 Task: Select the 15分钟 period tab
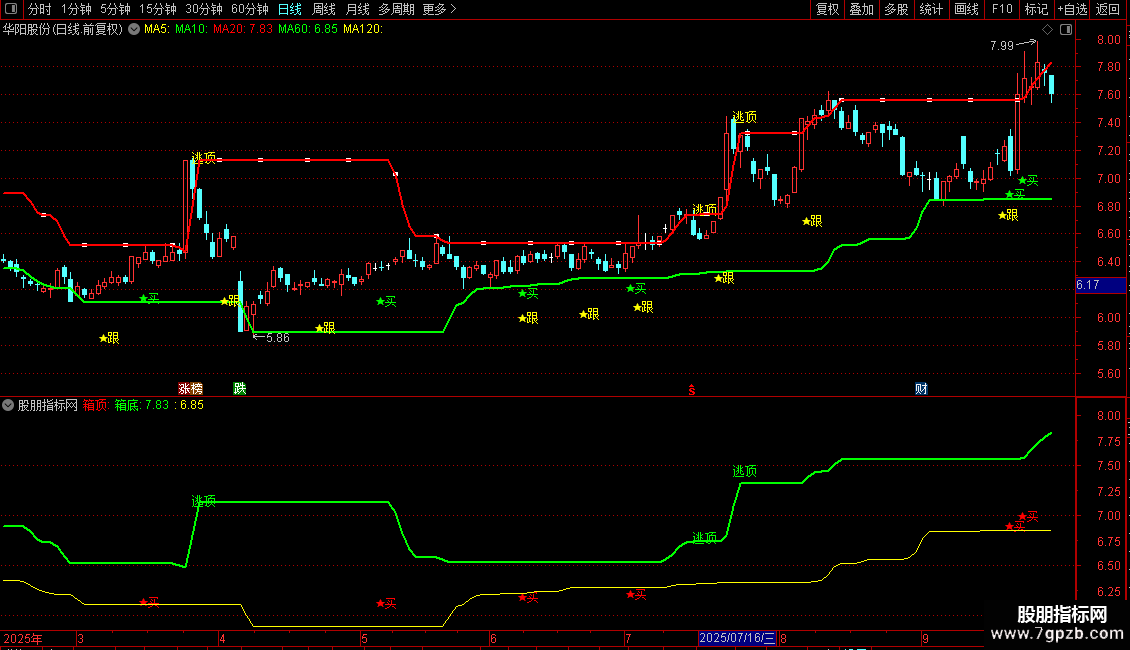point(158,9)
